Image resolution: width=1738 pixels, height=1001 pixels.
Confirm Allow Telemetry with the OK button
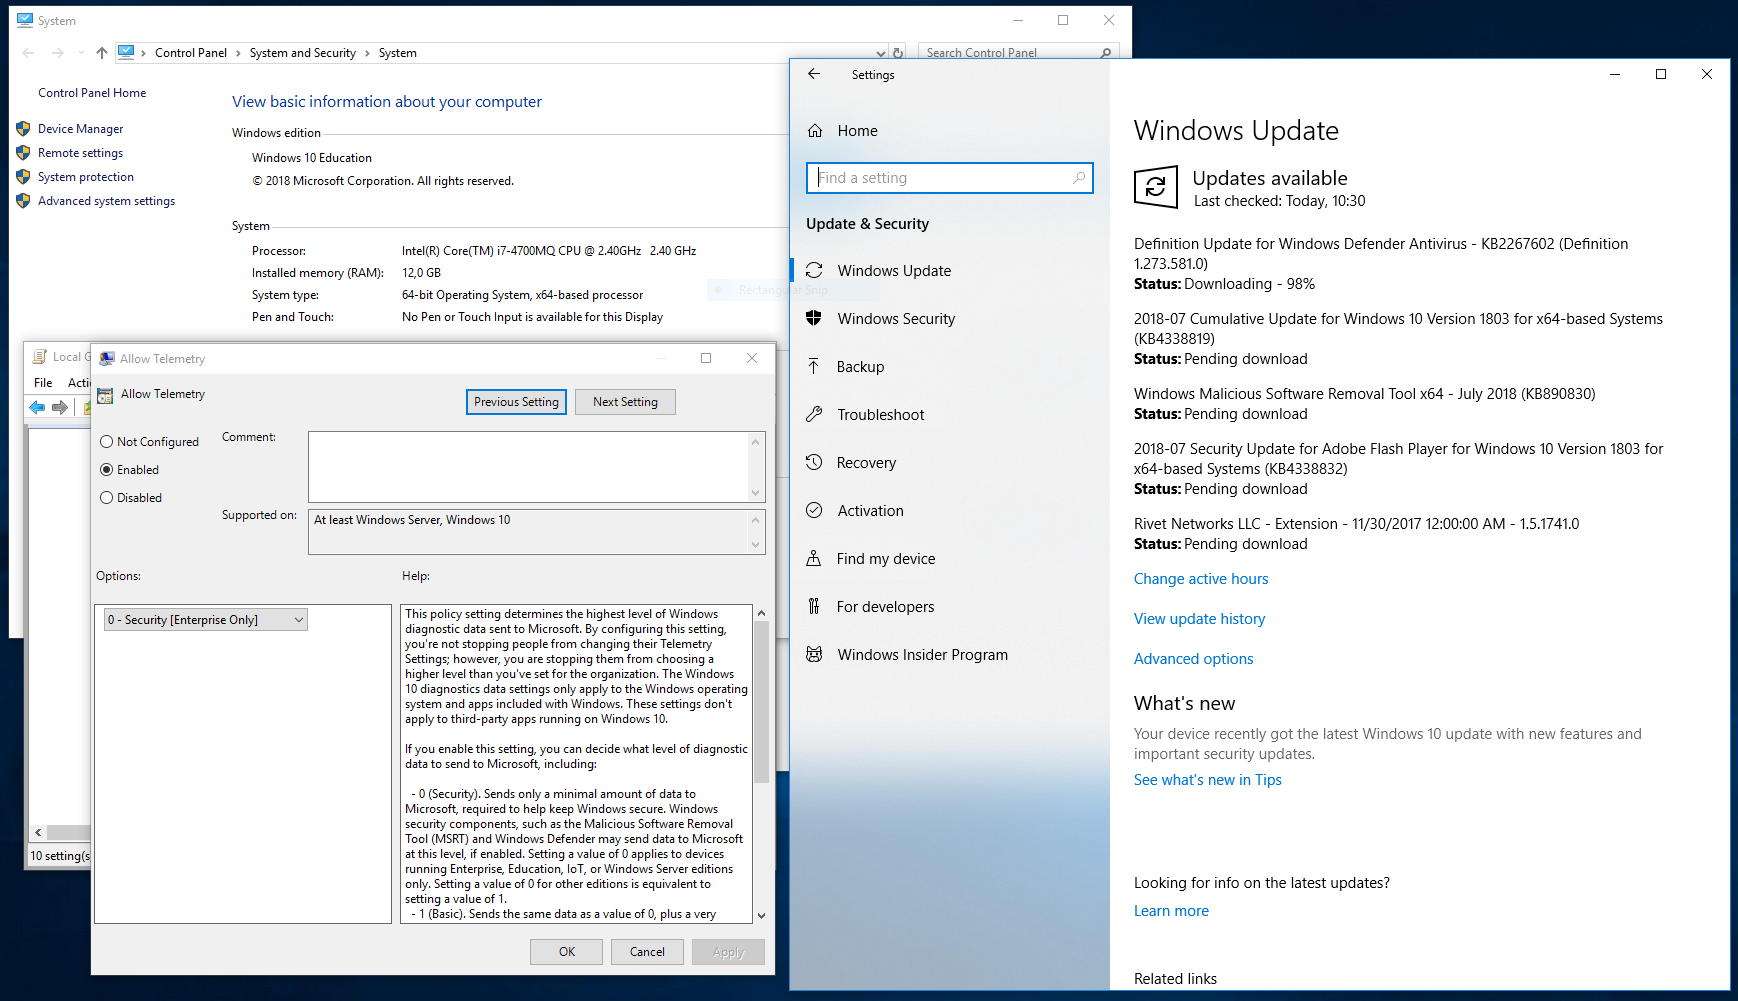click(x=567, y=952)
